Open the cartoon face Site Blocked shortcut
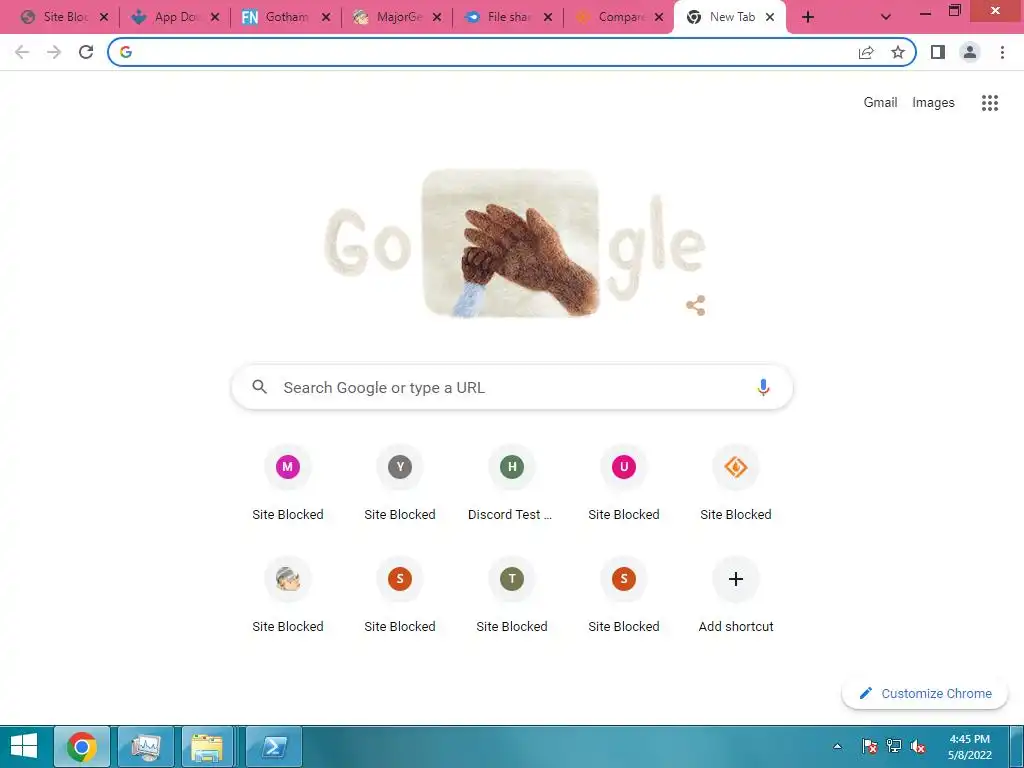 (x=288, y=595)
